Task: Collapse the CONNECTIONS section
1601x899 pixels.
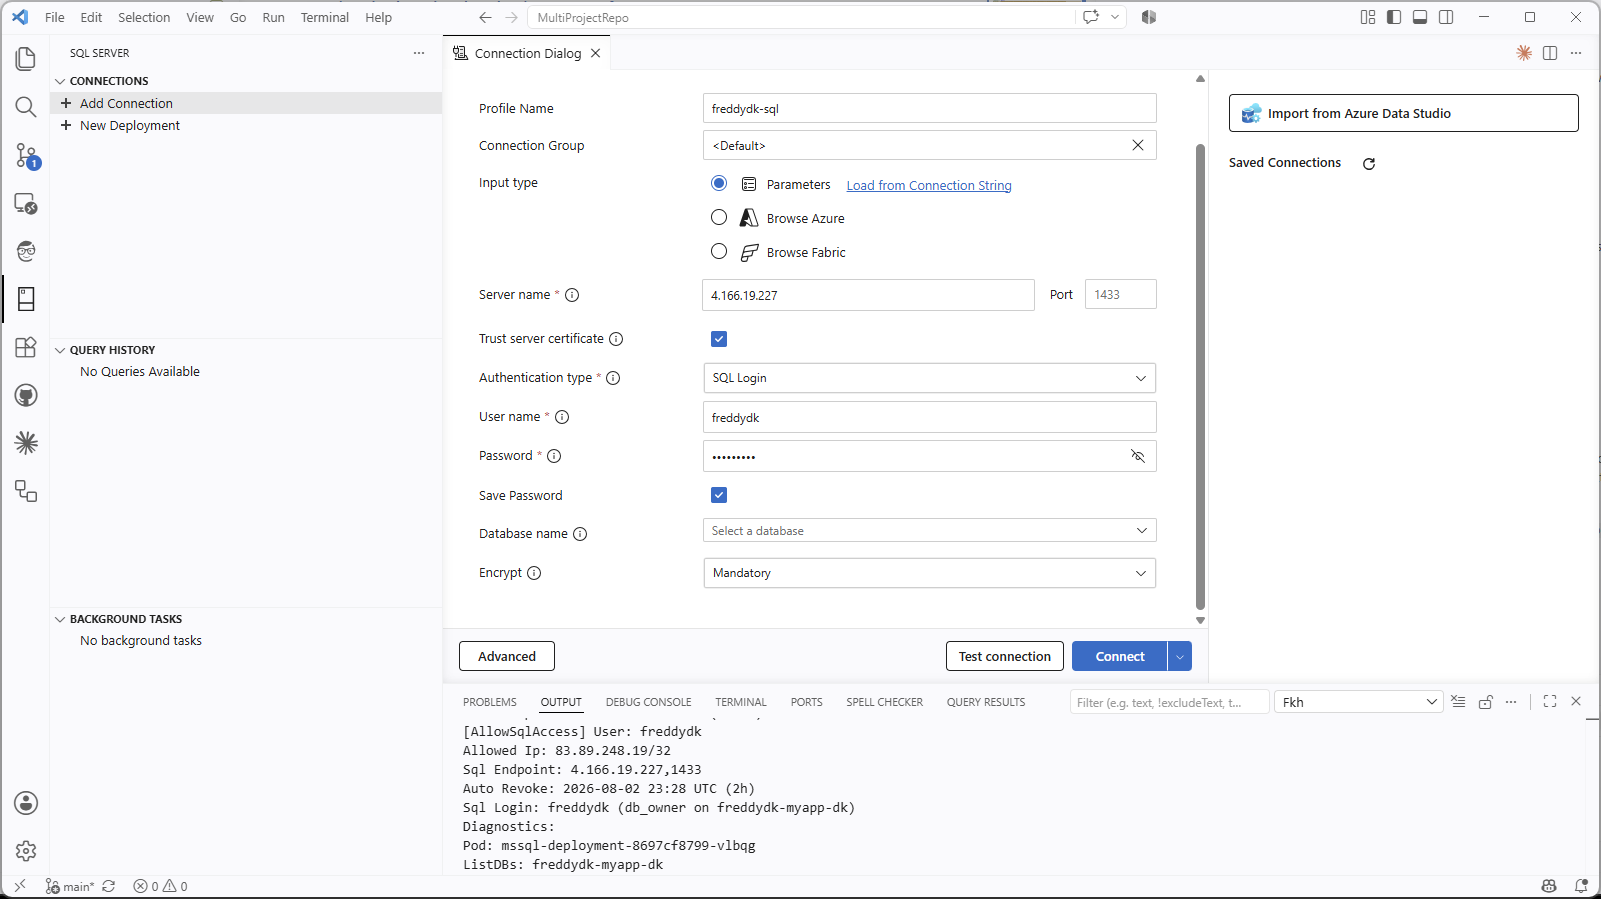Action: tap(108, 81)
